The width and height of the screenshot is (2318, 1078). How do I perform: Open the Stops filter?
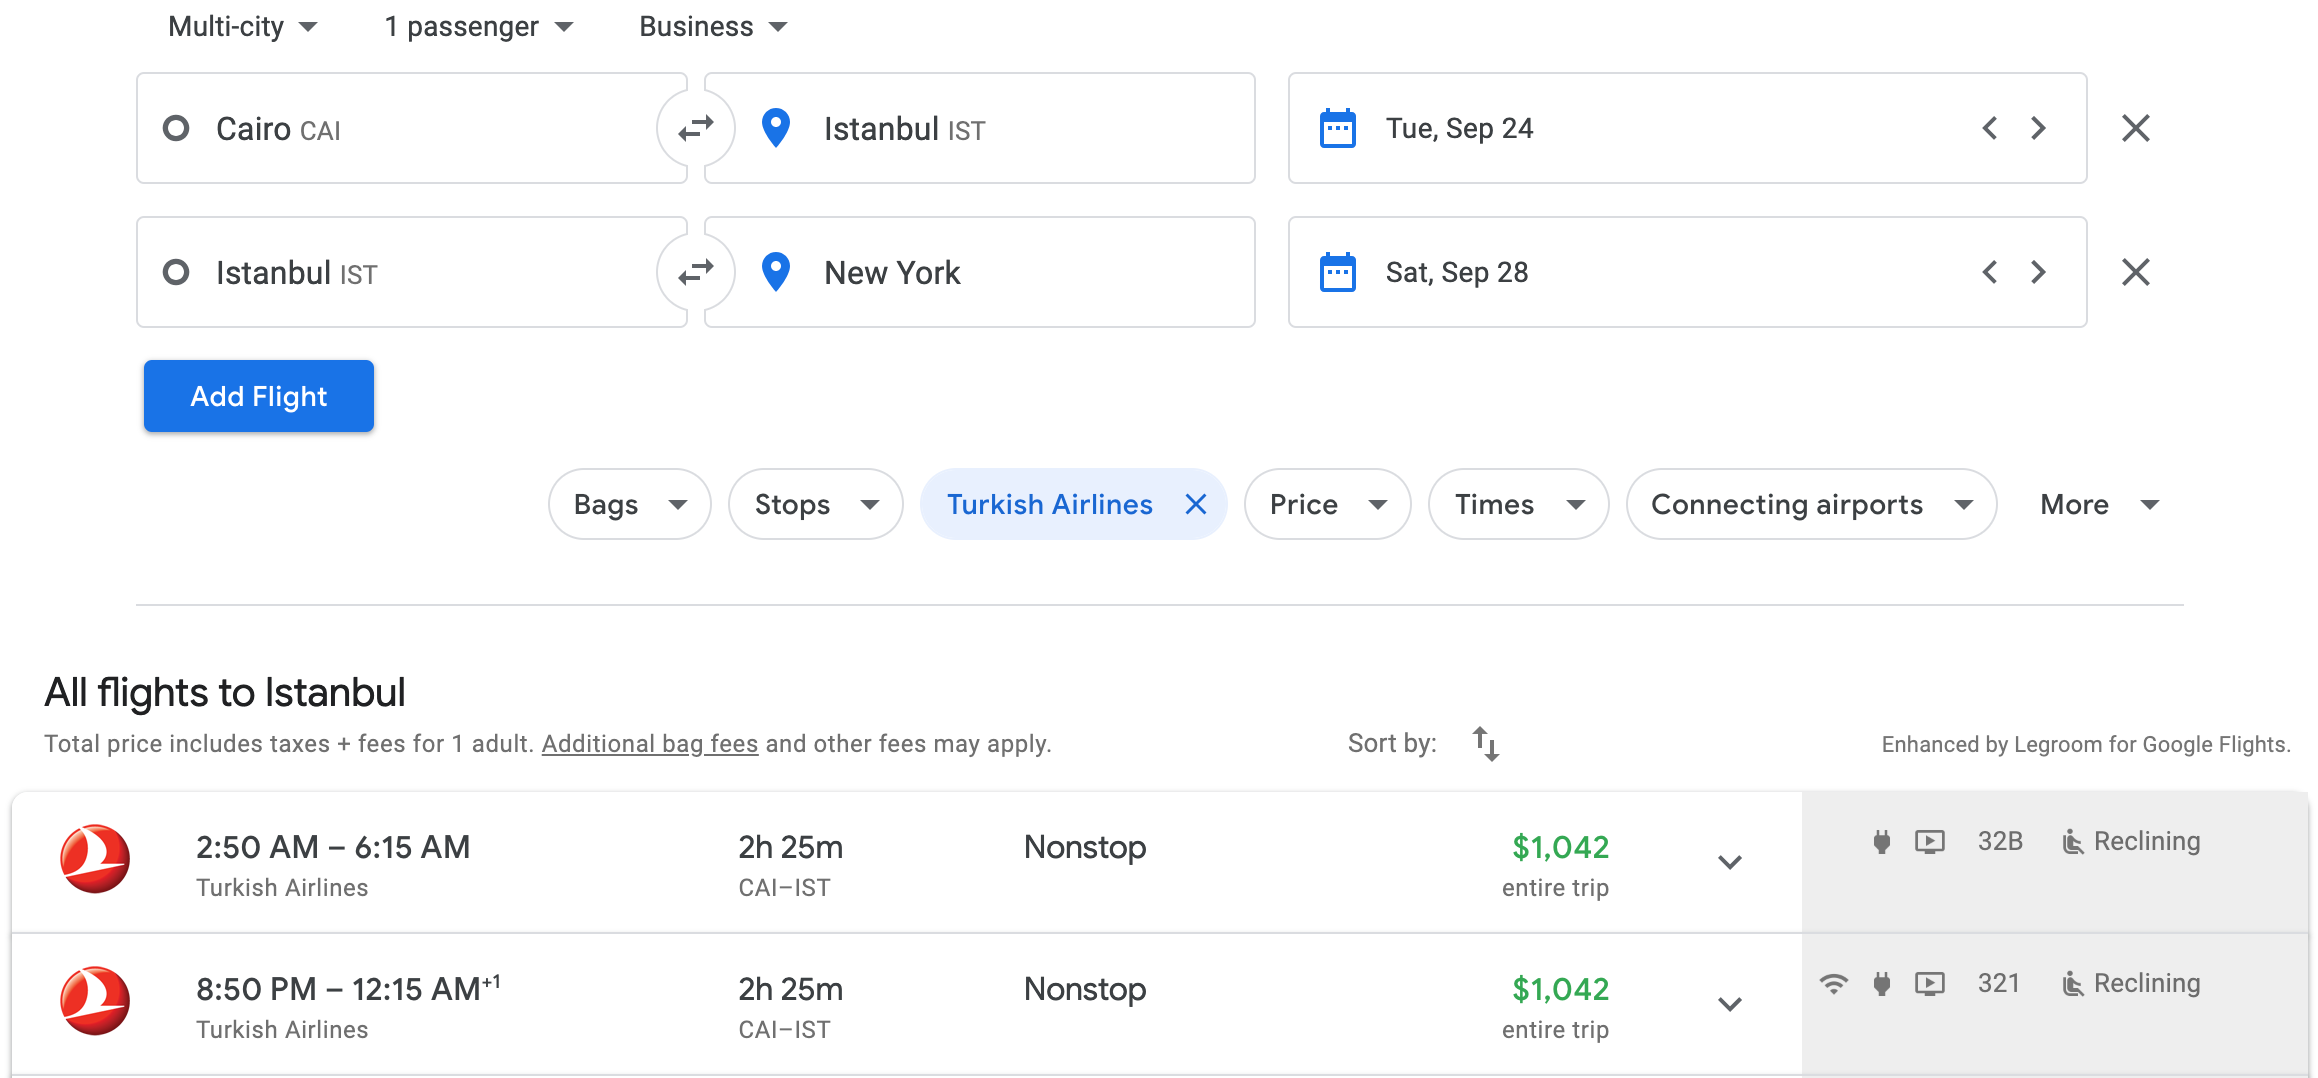coord(815,504)
